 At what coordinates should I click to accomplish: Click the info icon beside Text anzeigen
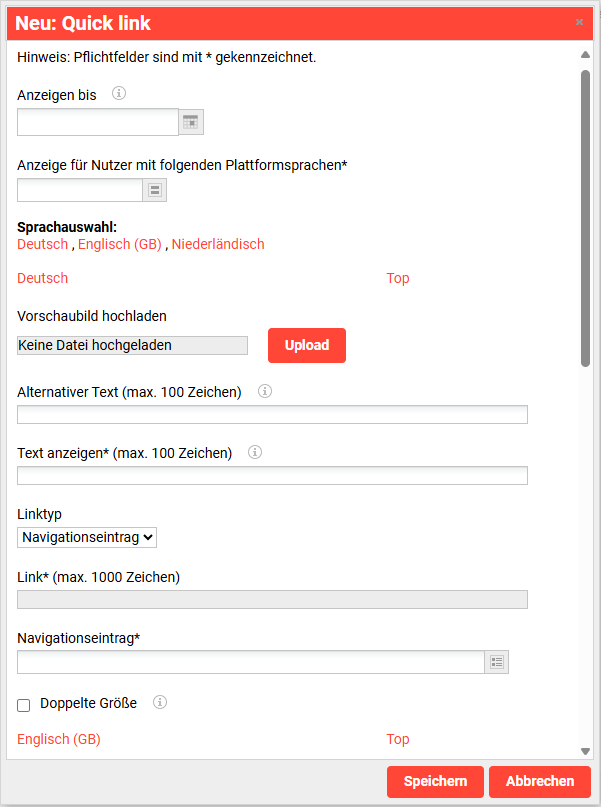tap(254, 452)
